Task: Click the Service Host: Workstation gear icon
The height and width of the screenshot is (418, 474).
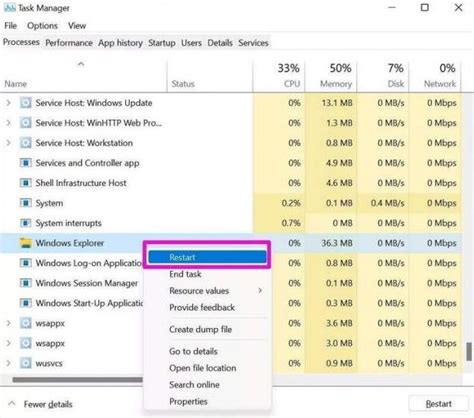Action: tap(26, 143)
